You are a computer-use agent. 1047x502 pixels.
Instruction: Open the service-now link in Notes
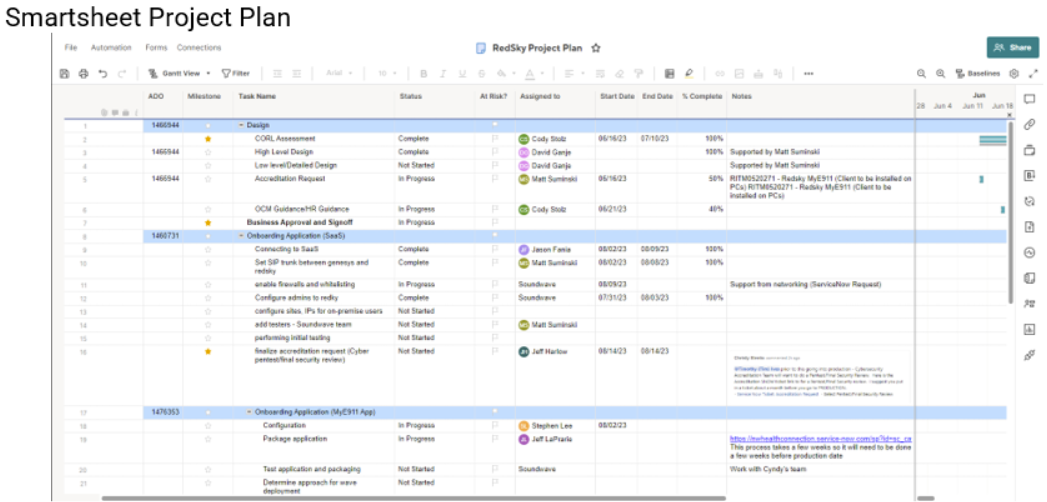click(821, 439)
